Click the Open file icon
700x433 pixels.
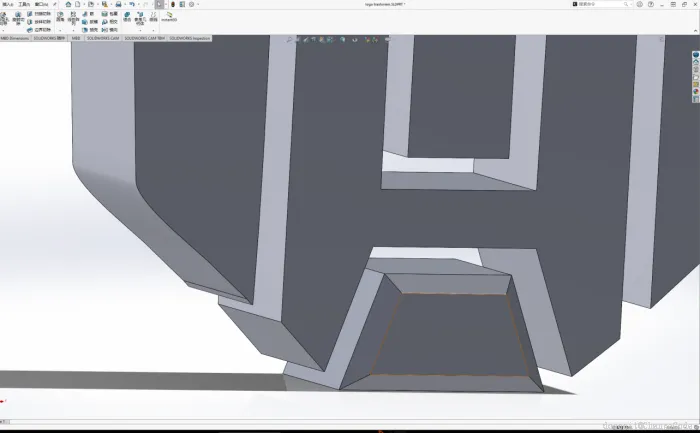point(91,4)
